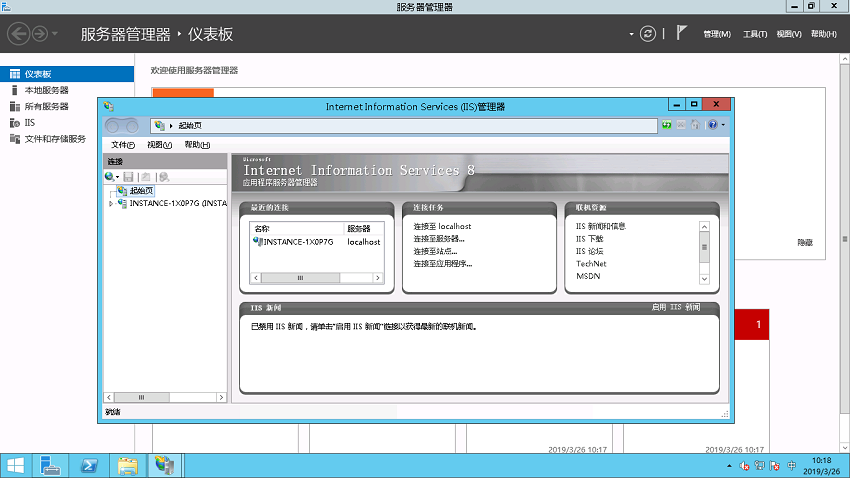This screenshot has height=478, width=850.
Task: Click 连接至应用程序... link
Action: click(x=443, y=263)
